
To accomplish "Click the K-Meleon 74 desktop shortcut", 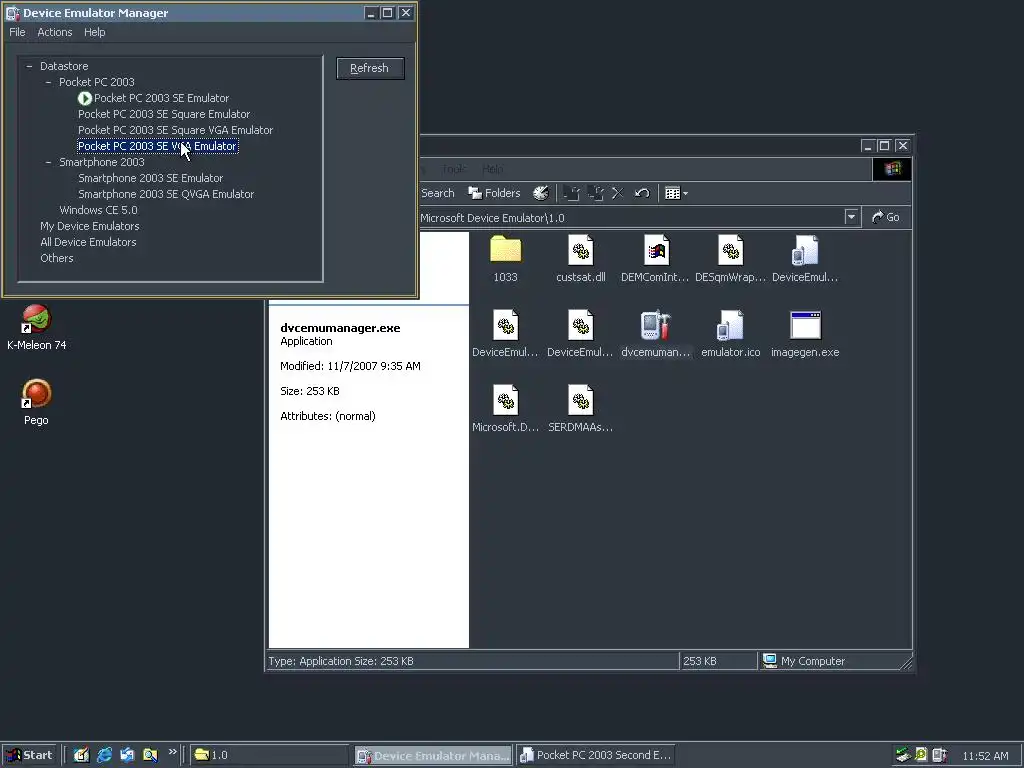I will click(x=37, y=328).
